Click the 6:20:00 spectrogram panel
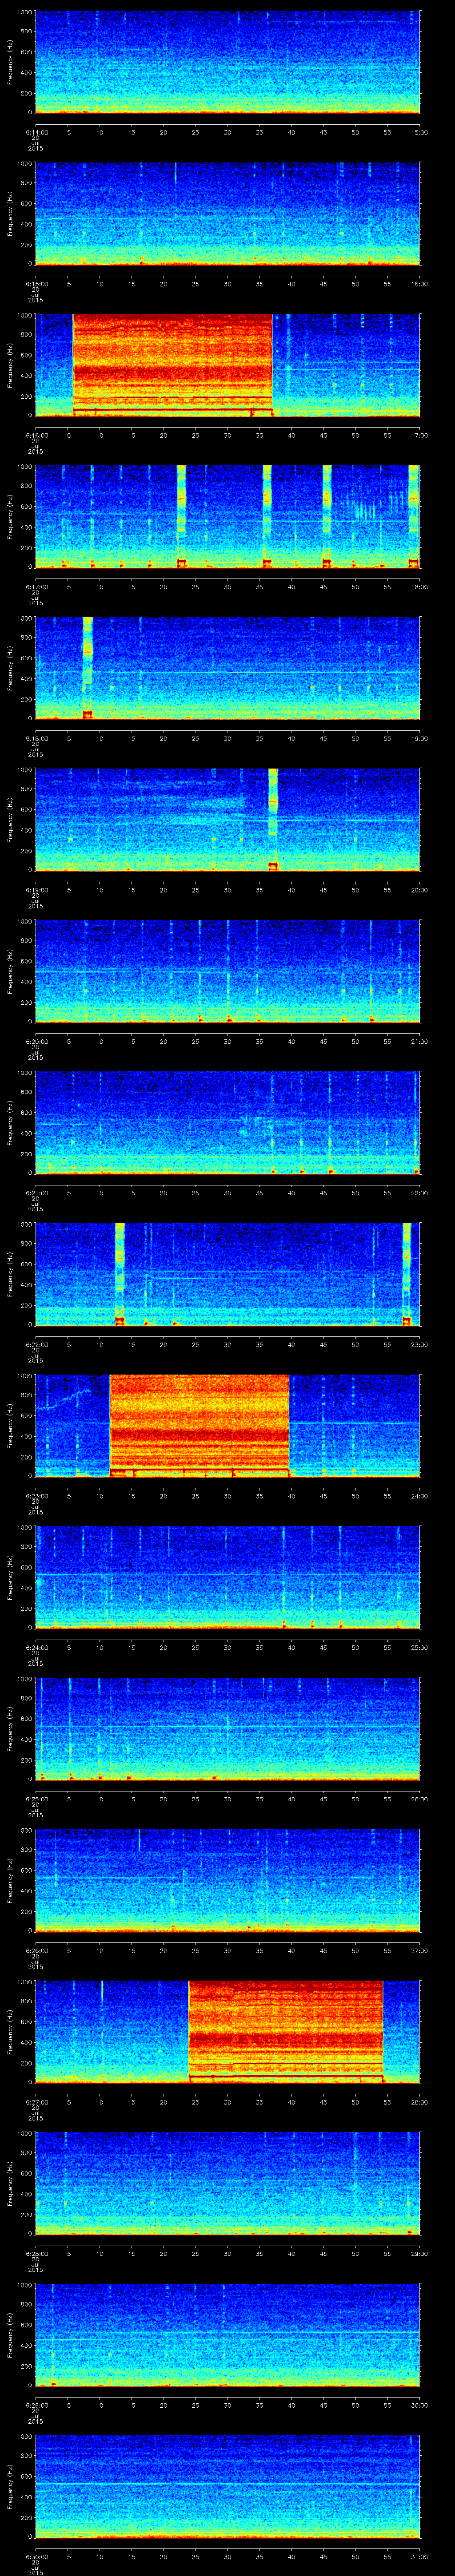The image size is (455, 2576). coord(227,971)
